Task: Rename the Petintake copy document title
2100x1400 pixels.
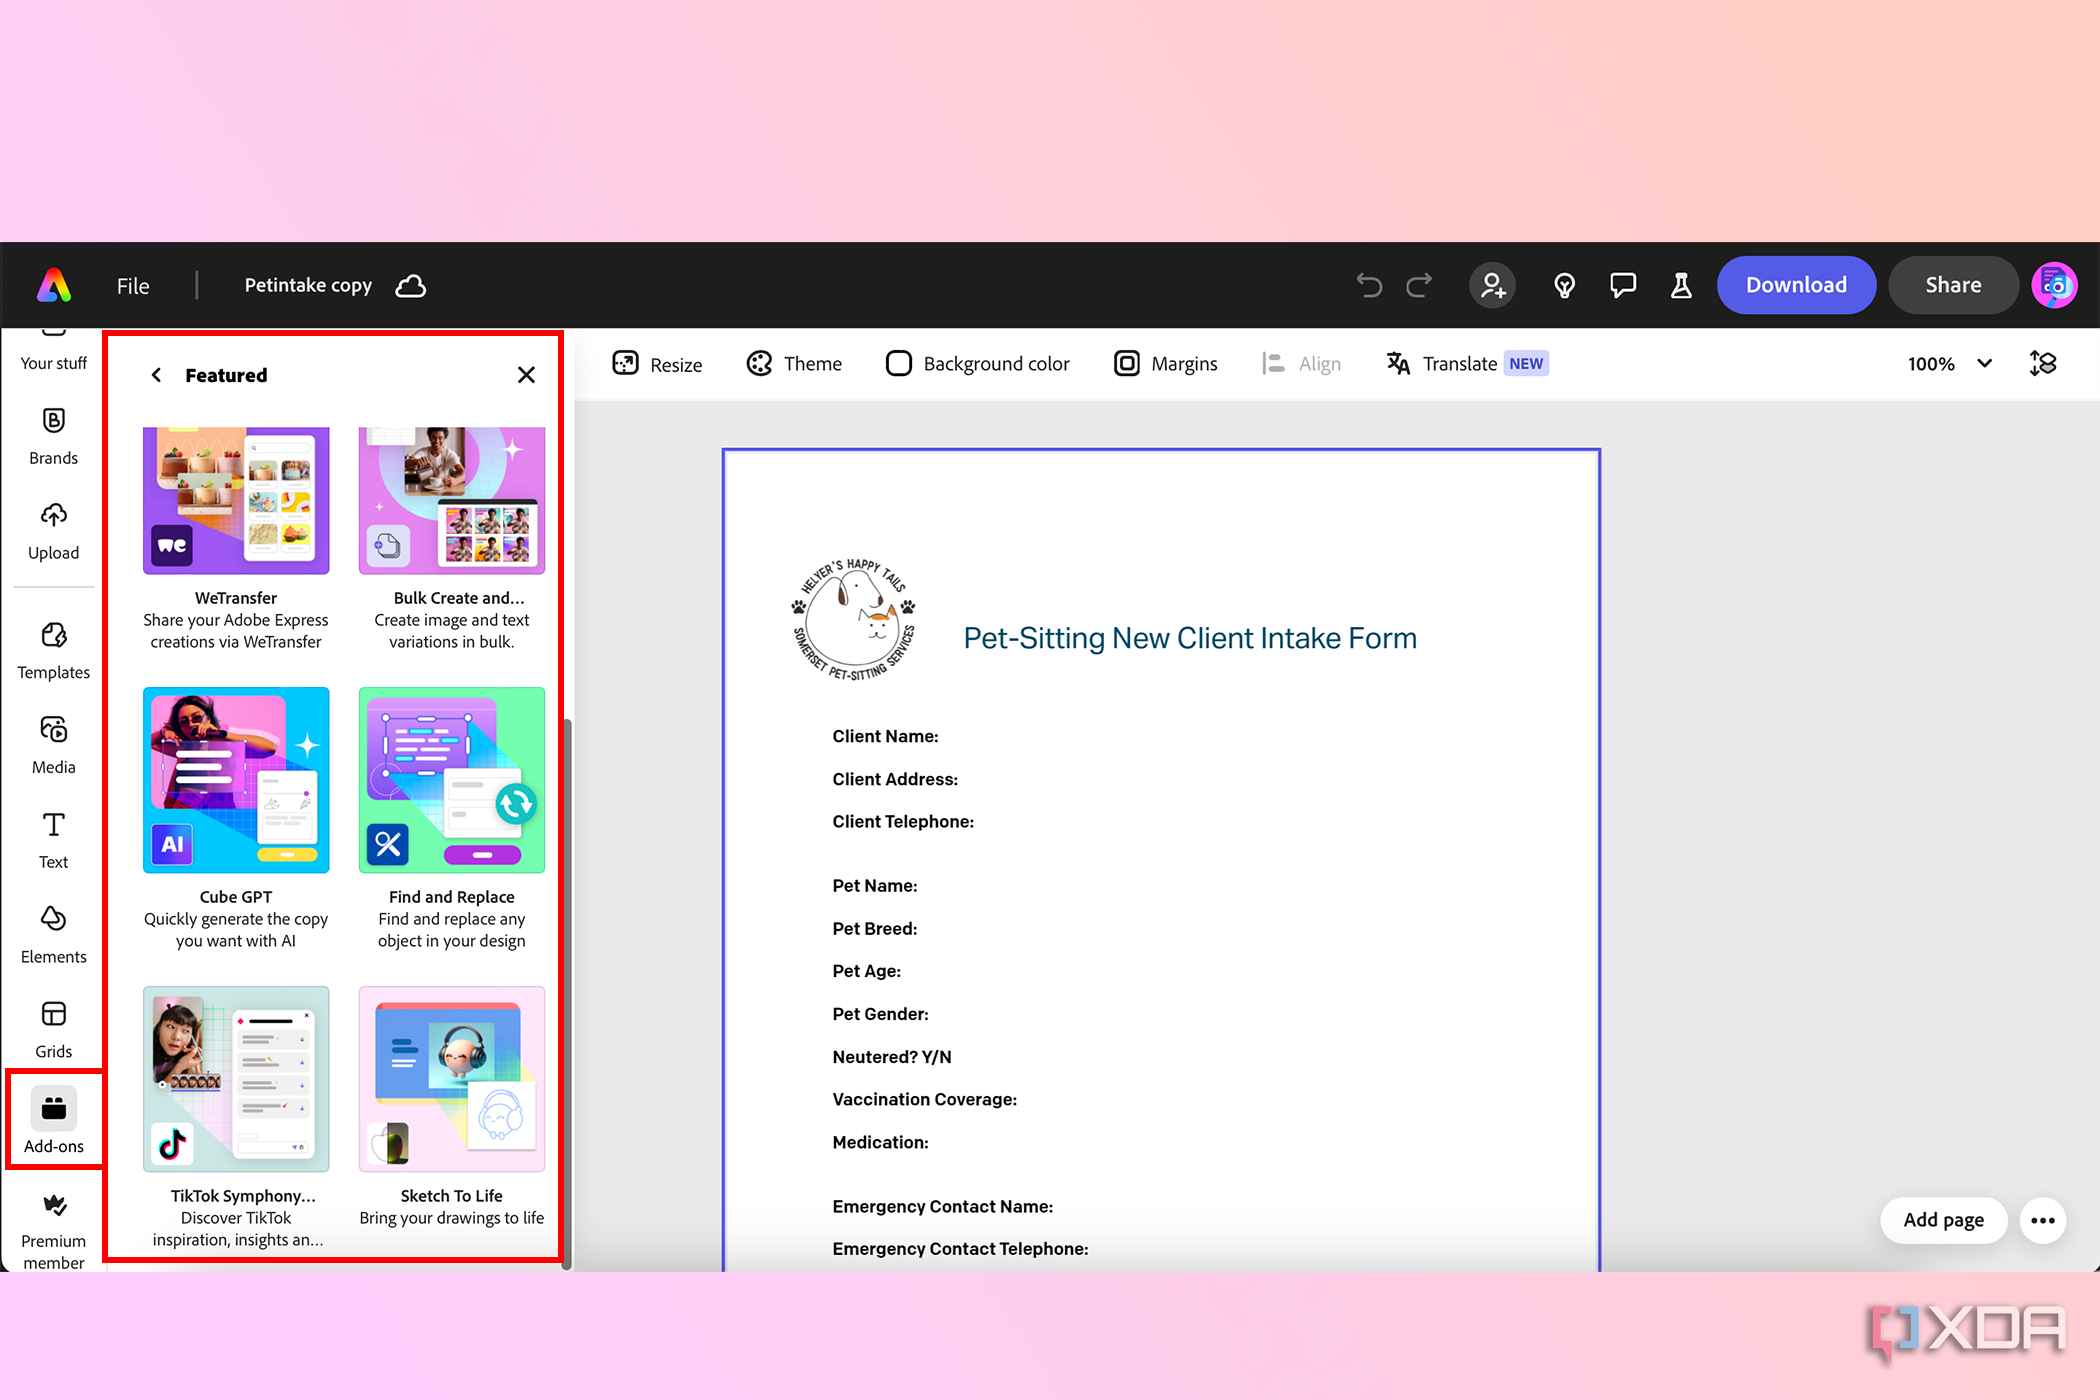Action: 308,286
